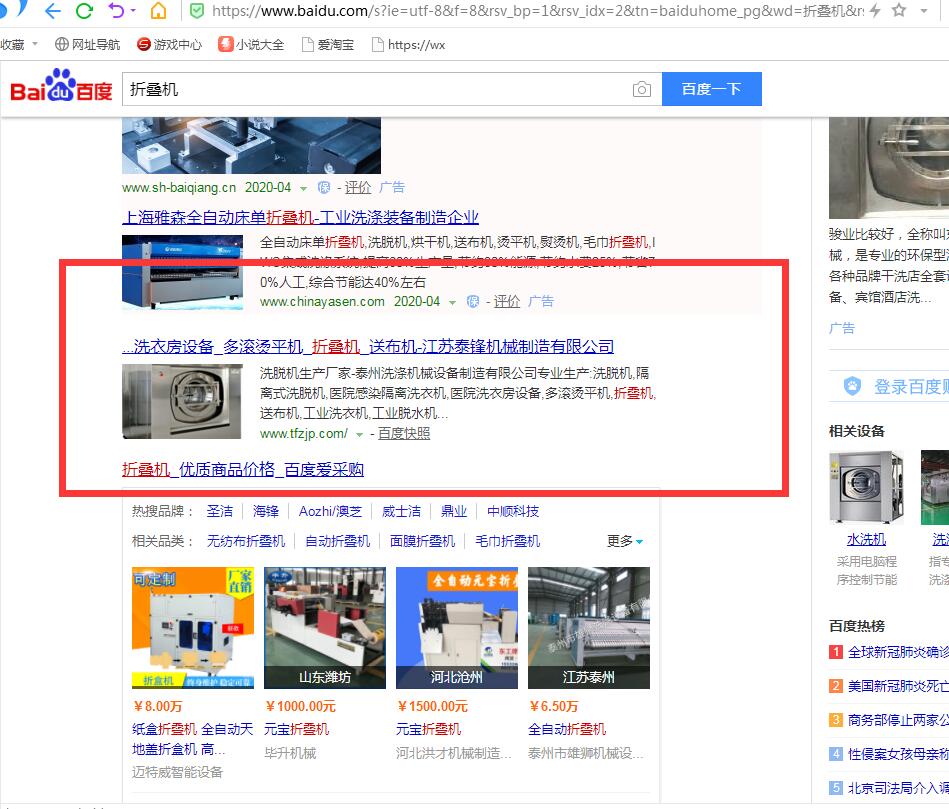Open hot topic 美国新冠肺炎死亡
The width and height of the screenshot is (949, 809).
[898, 686]
